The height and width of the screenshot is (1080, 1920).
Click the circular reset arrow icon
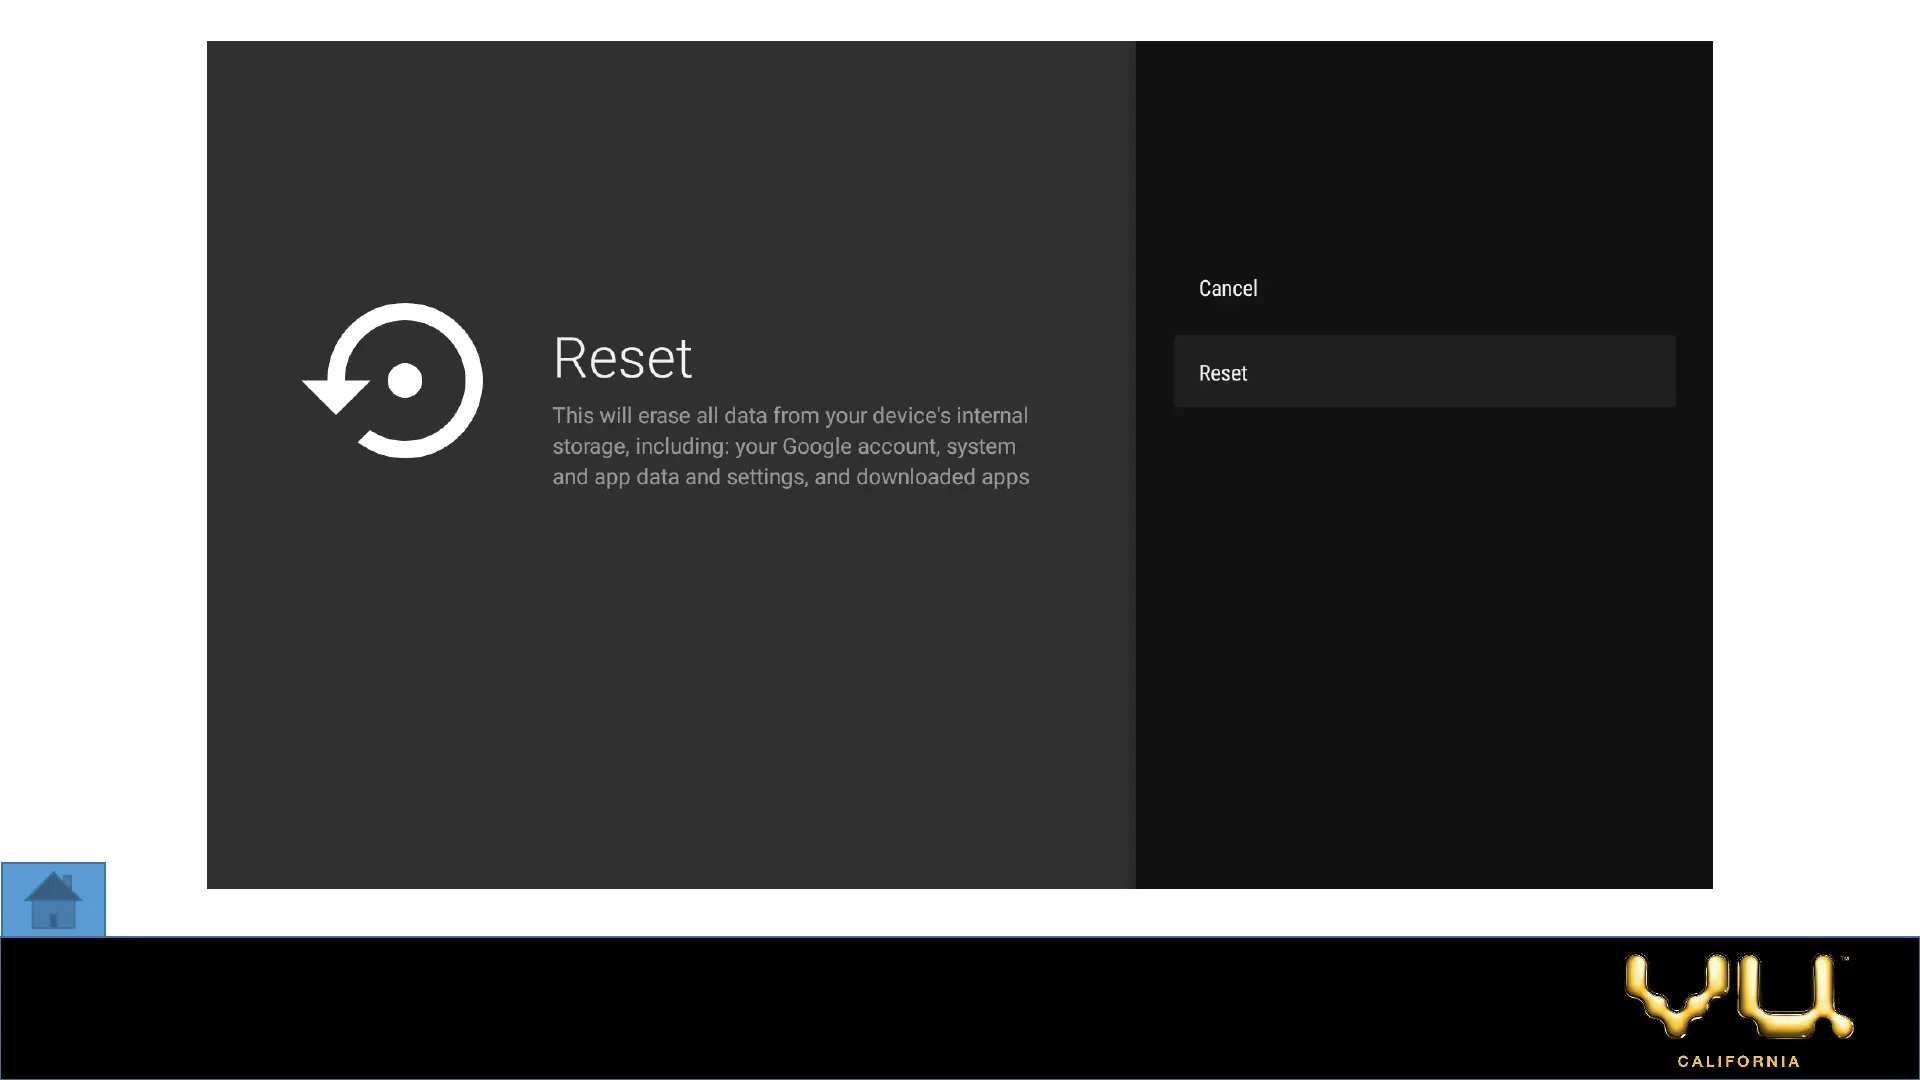(394, 380)
